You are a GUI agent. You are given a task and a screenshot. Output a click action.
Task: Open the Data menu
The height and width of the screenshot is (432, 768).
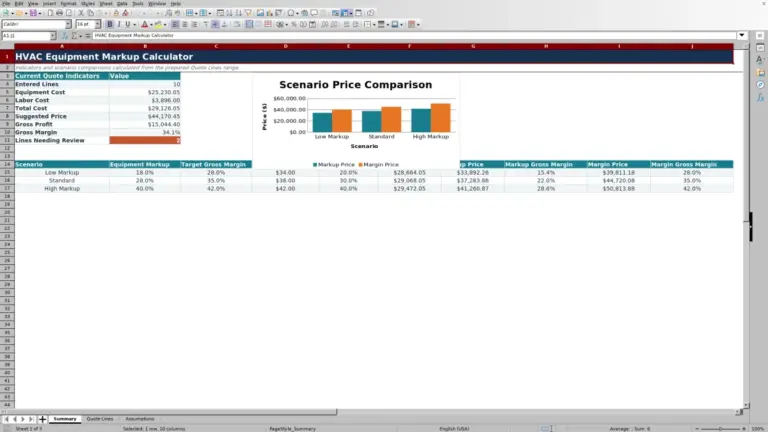pyautogui.click(x=122, y=3)
